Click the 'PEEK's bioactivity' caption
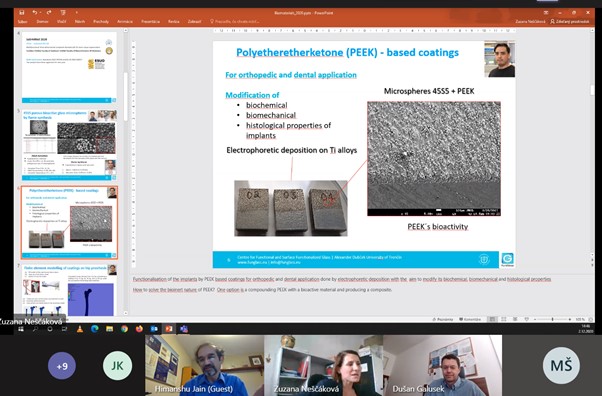602x396 pixels. 438,227
